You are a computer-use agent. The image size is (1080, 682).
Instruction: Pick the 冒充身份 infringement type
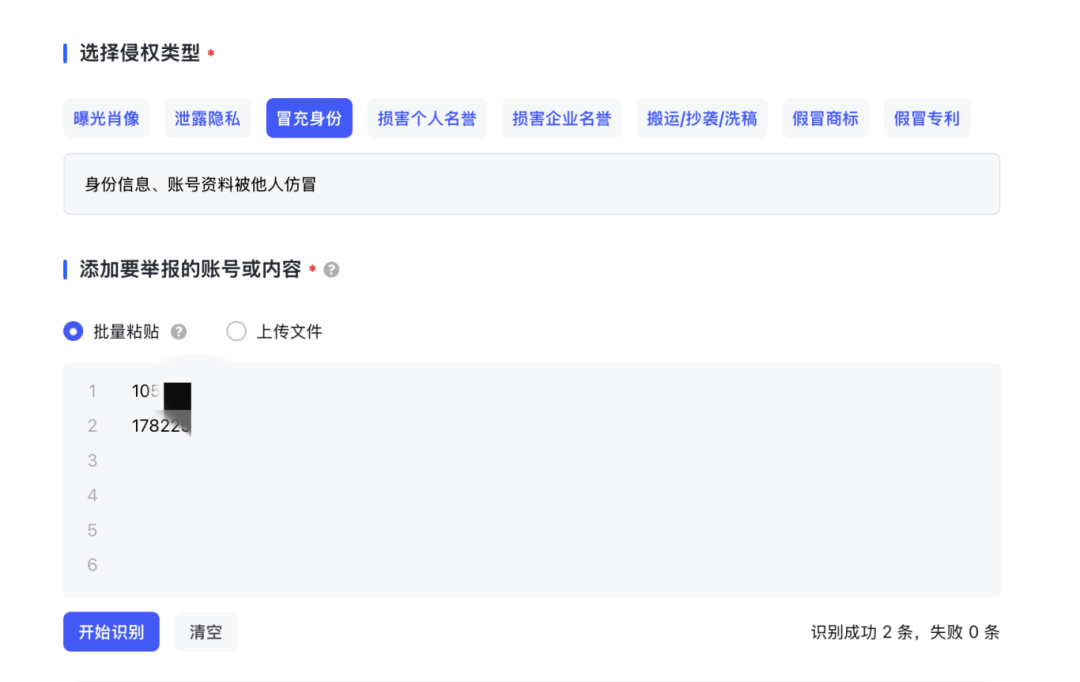[x=309, y=118]
